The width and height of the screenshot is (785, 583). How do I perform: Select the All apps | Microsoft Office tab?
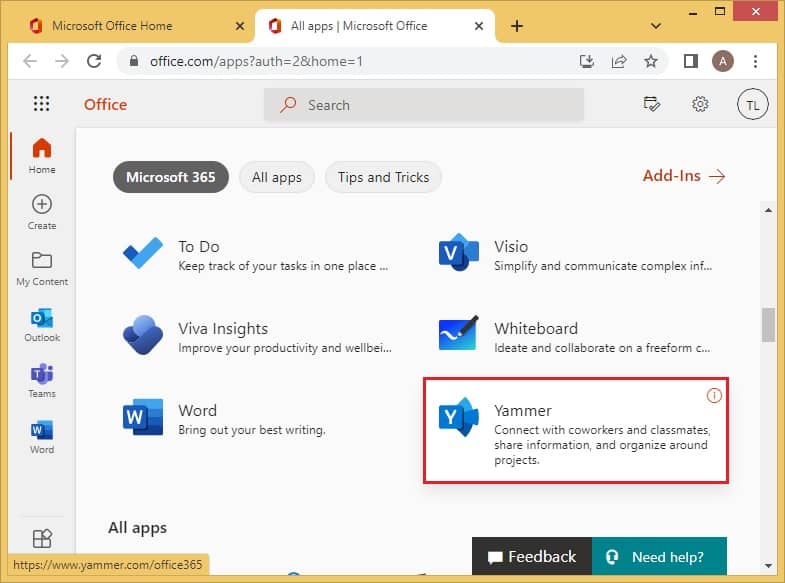click(374, 26)
